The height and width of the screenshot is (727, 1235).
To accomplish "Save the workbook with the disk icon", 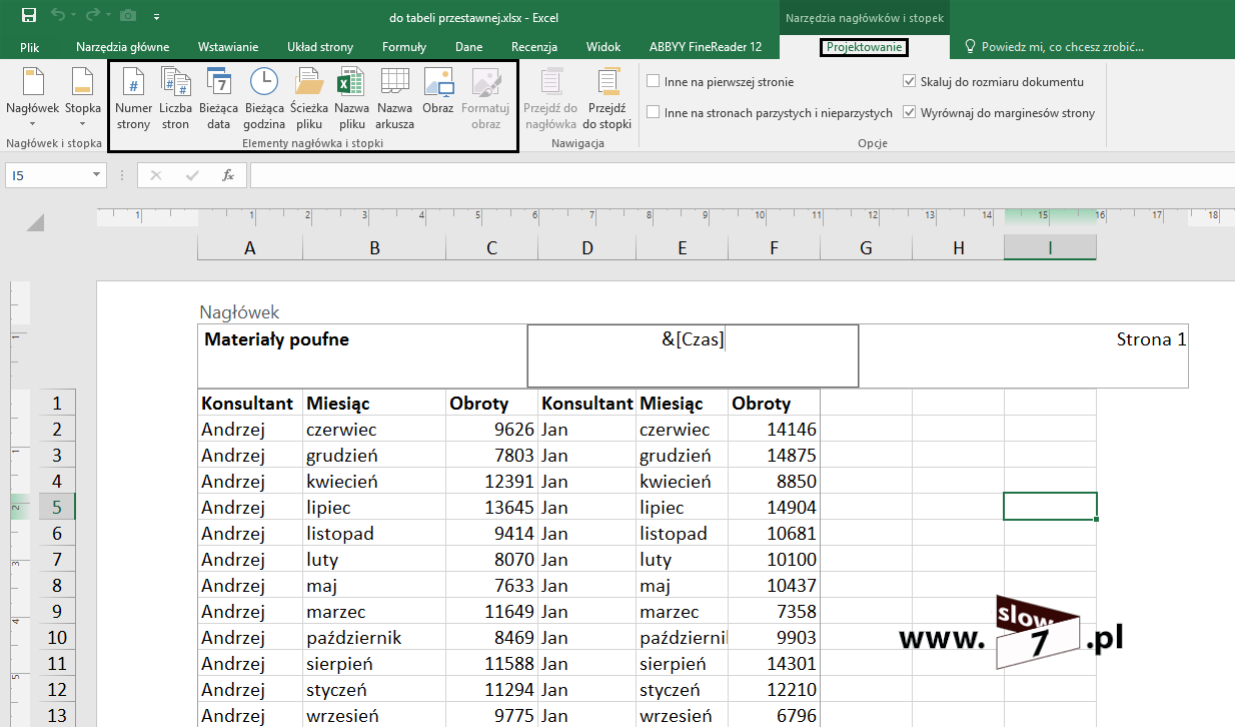I will click(x=28, y=16).
